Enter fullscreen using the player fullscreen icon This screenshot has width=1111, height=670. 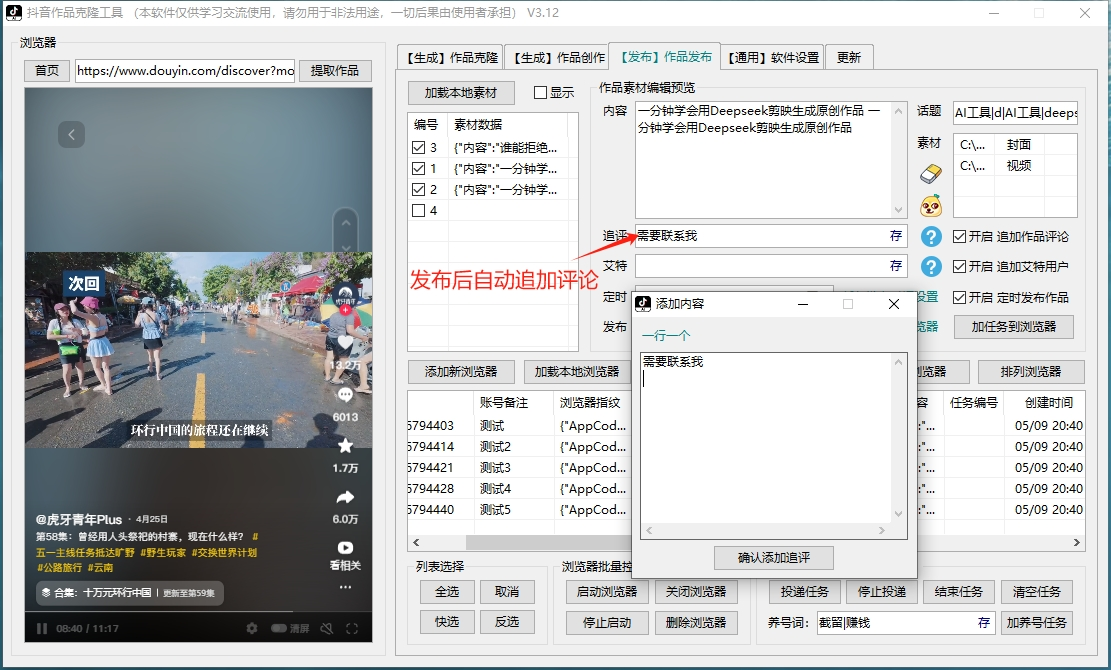[x=353, y=628]
